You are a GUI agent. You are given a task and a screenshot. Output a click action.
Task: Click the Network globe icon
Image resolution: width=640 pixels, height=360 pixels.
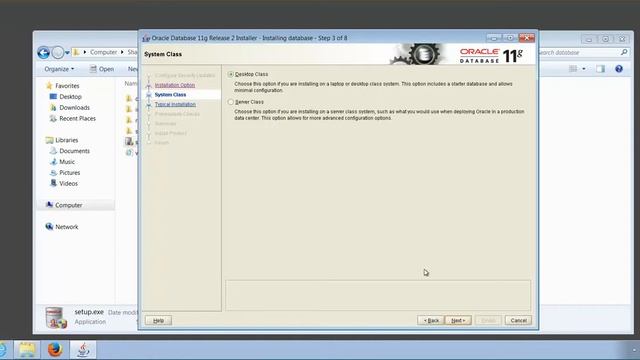tap(49, 227)
